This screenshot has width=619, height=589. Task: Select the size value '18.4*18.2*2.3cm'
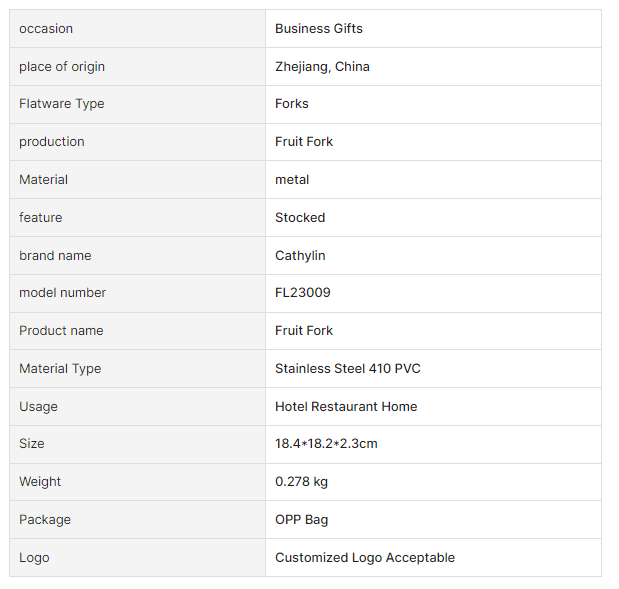pos(326,444)
